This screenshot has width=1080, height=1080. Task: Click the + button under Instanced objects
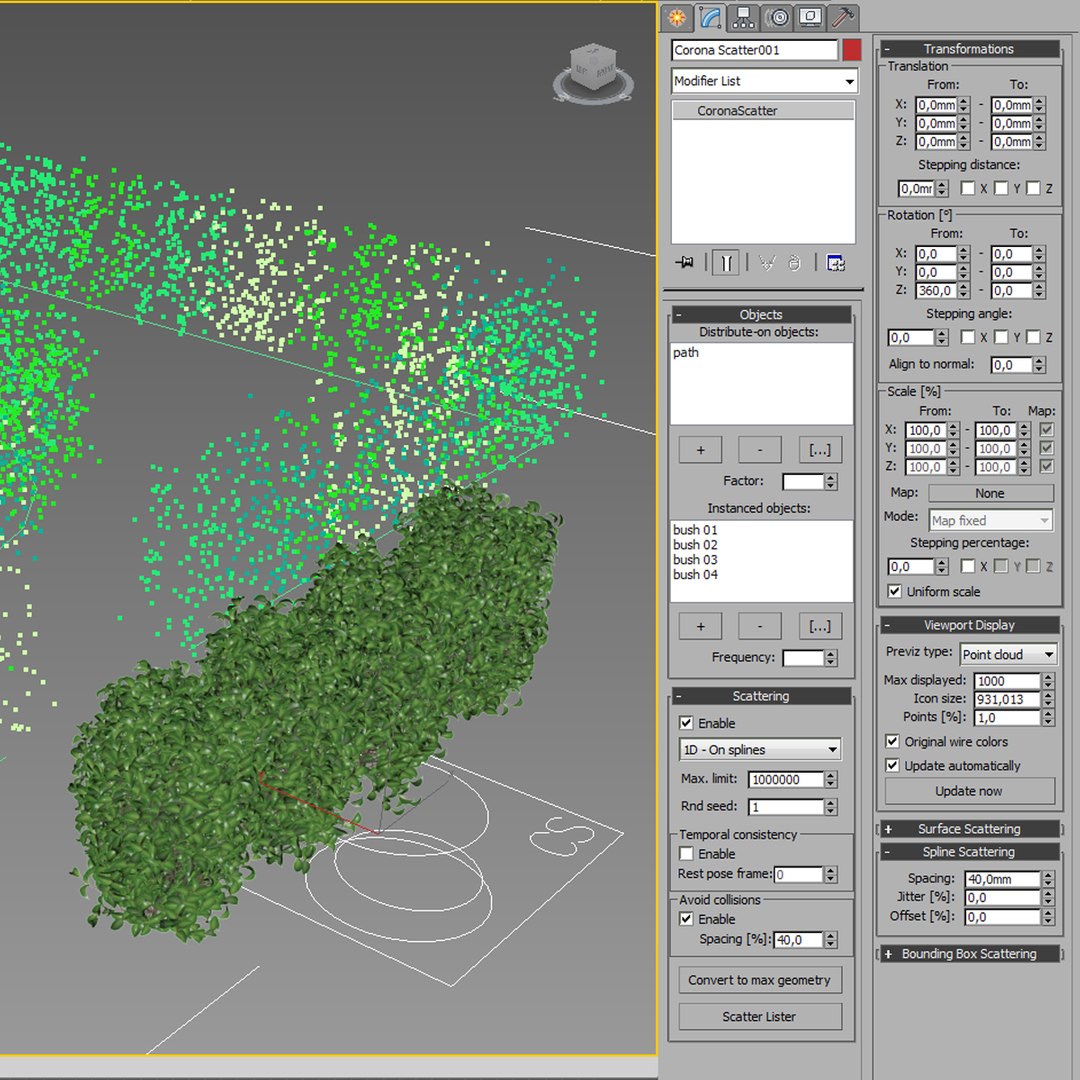[700, 627]
